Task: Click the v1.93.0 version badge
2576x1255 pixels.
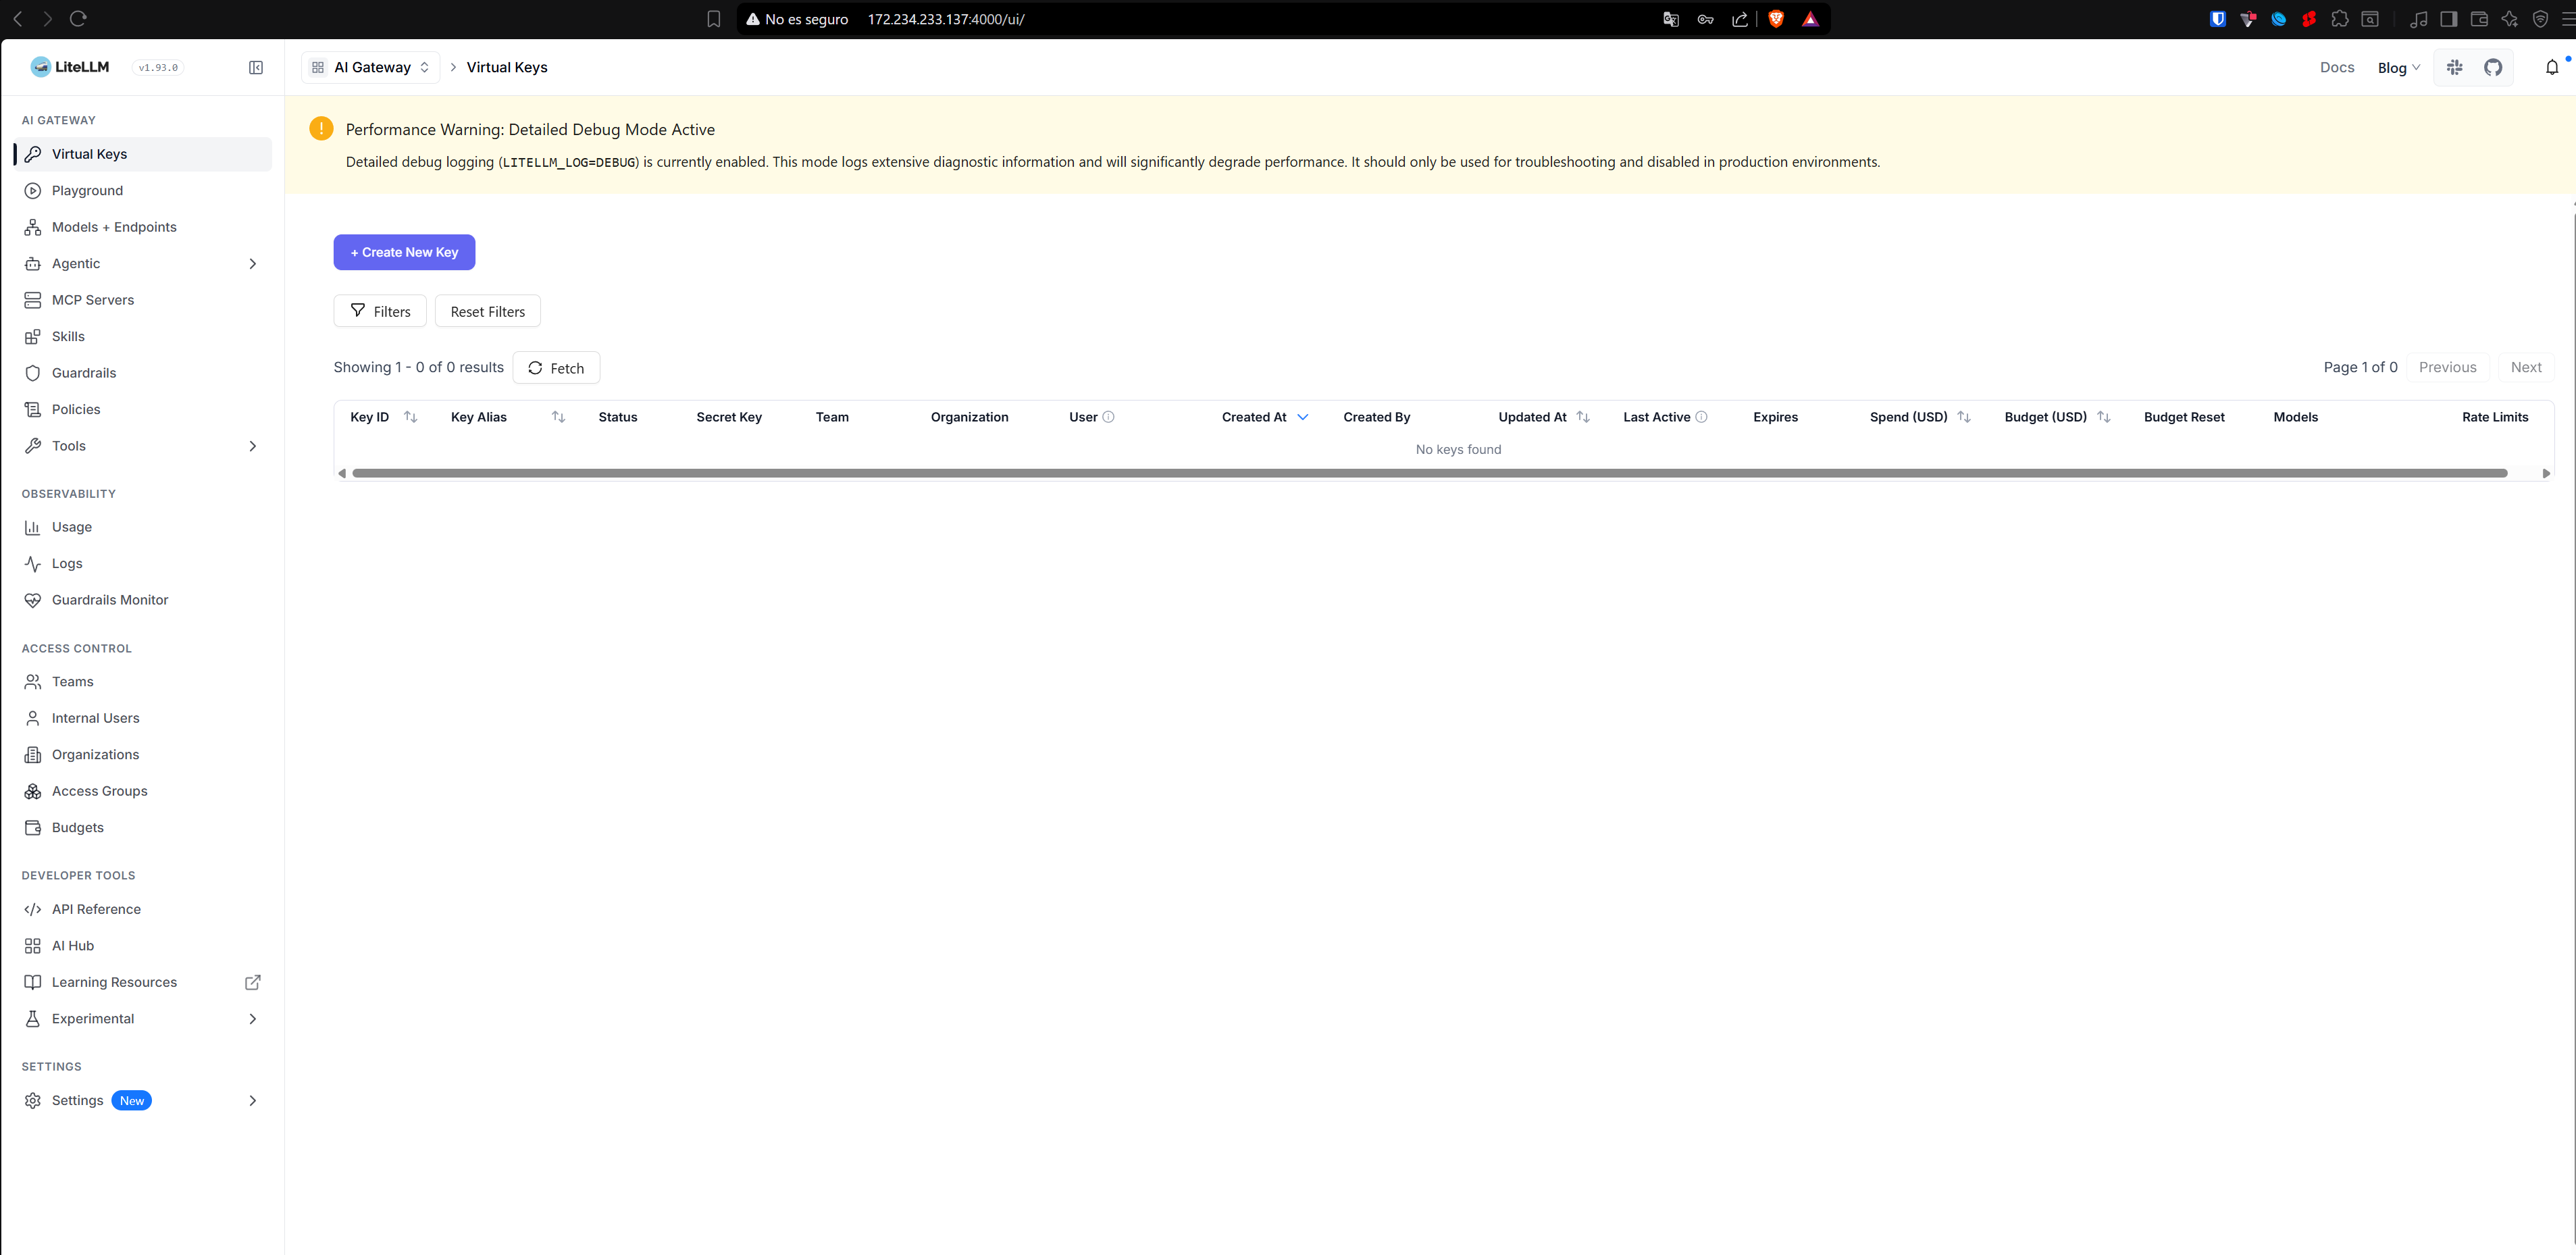Action: pos(158,68)
